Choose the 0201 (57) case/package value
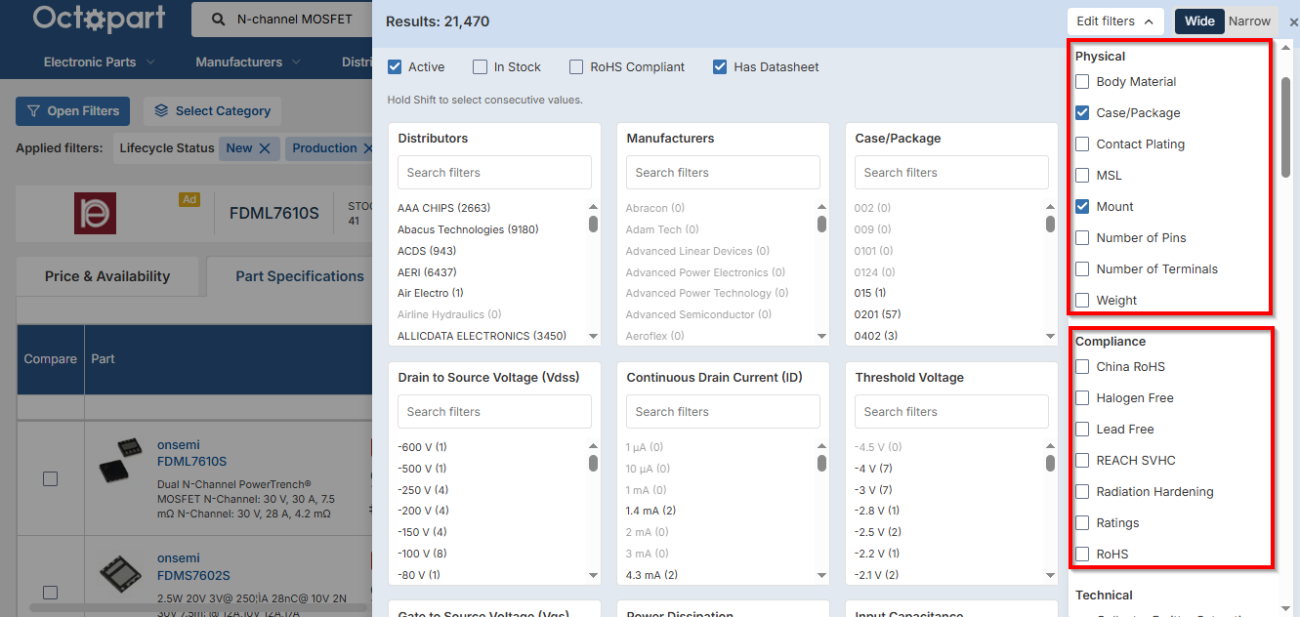This screenshot has width=1300, height=617. pyautogui.click(x=877, y=315)
